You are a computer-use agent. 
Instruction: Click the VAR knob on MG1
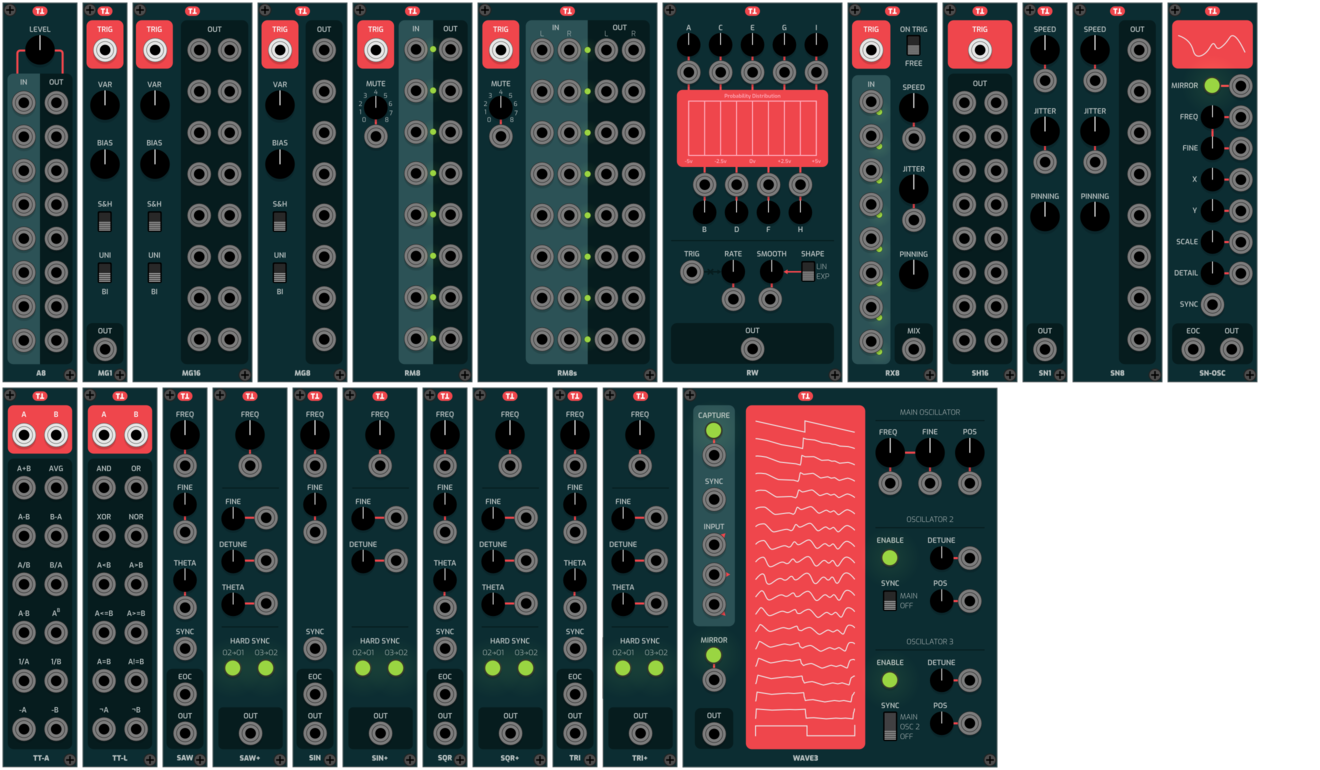105,105
